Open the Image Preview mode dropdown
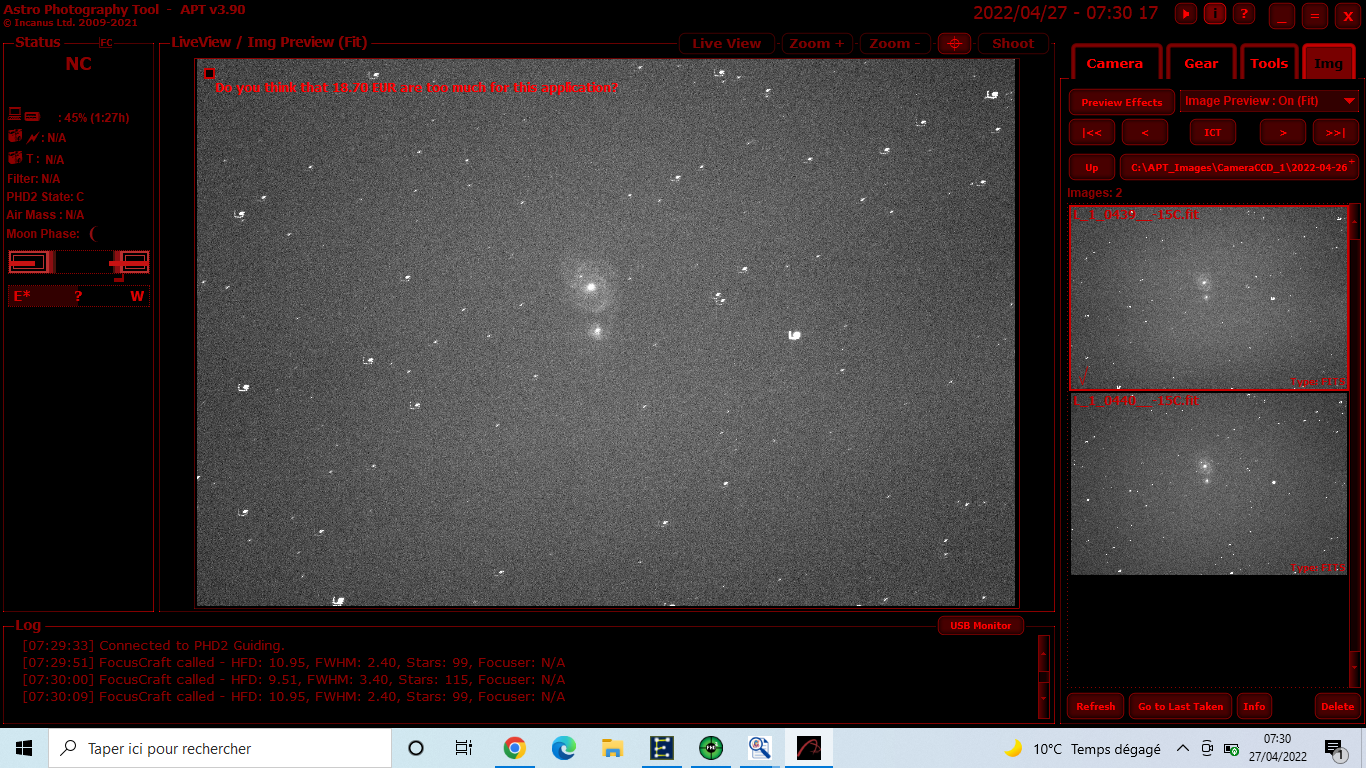Image resolution: width=1366 pixels, height=768 pixels. [x=1269, y=101]
